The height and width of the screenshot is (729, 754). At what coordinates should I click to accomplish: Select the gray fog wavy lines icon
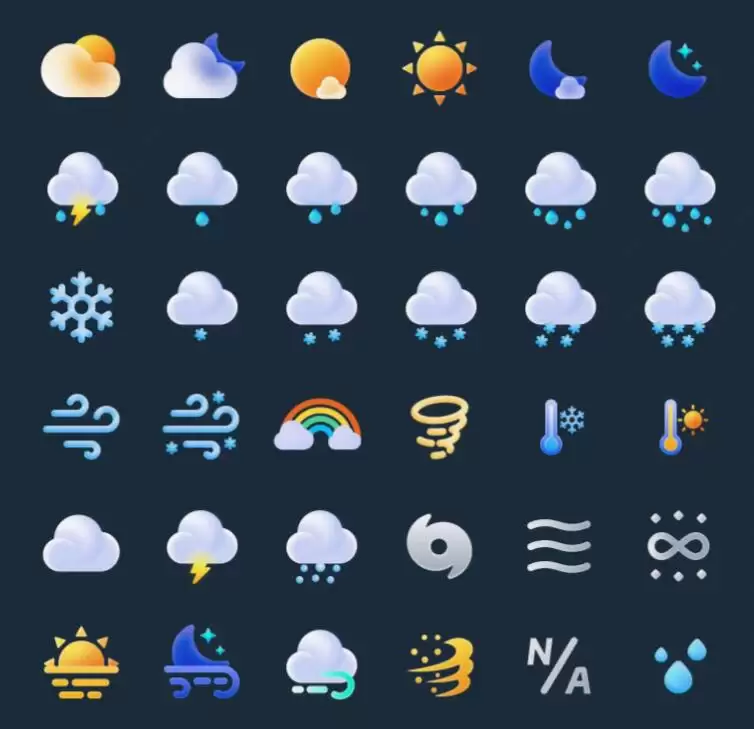[x=559, y=546]
